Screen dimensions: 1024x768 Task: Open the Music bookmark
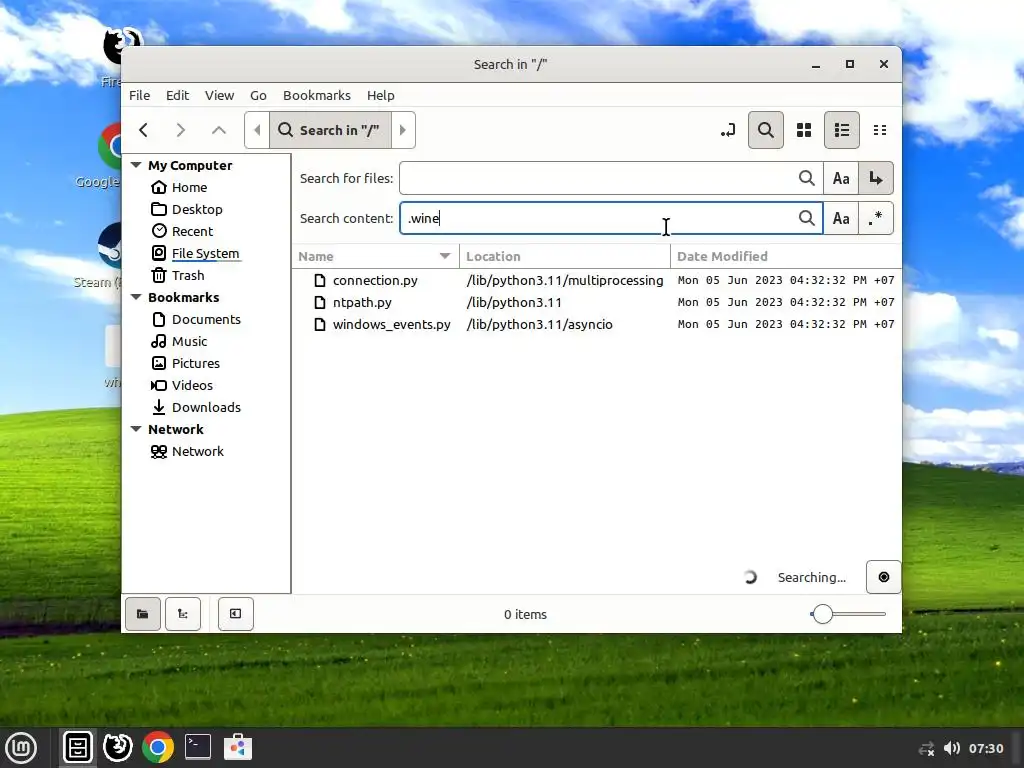(x=189, y=342)
